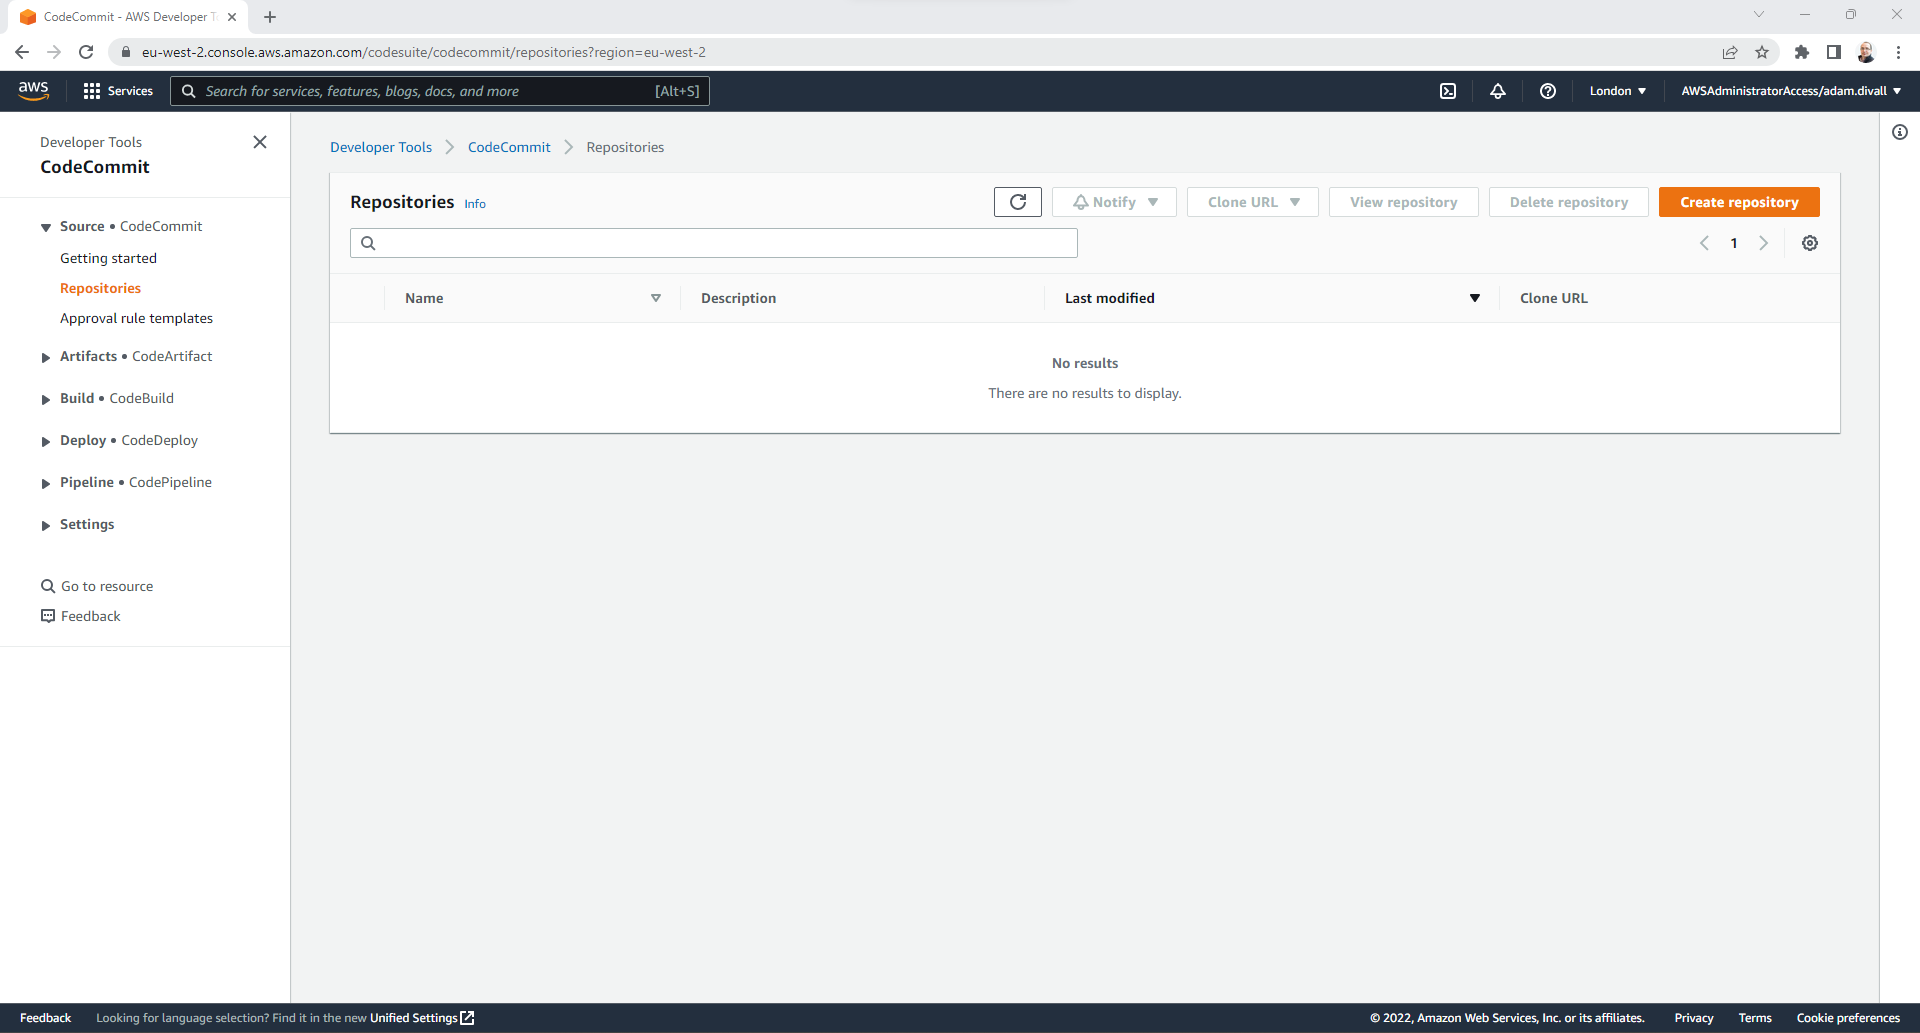Image resolution: width=1920 pixels, height=1033 pixels.
Task: Go to next page of repositories
Action: (1764, 243)
